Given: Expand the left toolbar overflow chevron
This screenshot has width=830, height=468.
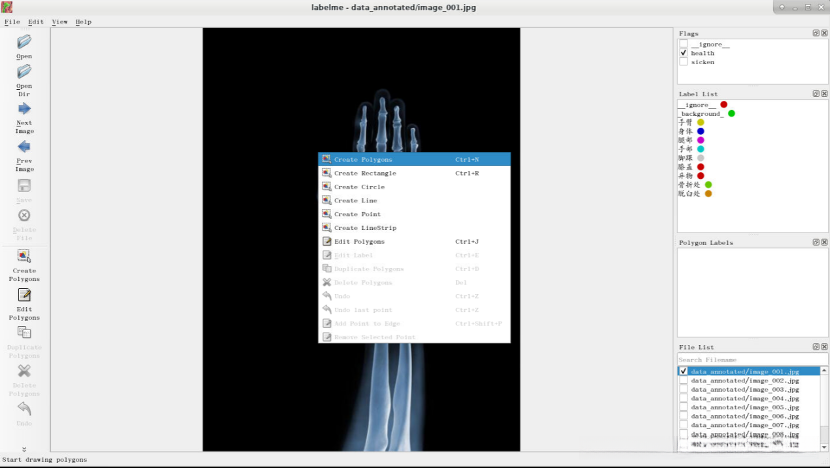Looking at the screenshot, I should [x=24, y=449].
